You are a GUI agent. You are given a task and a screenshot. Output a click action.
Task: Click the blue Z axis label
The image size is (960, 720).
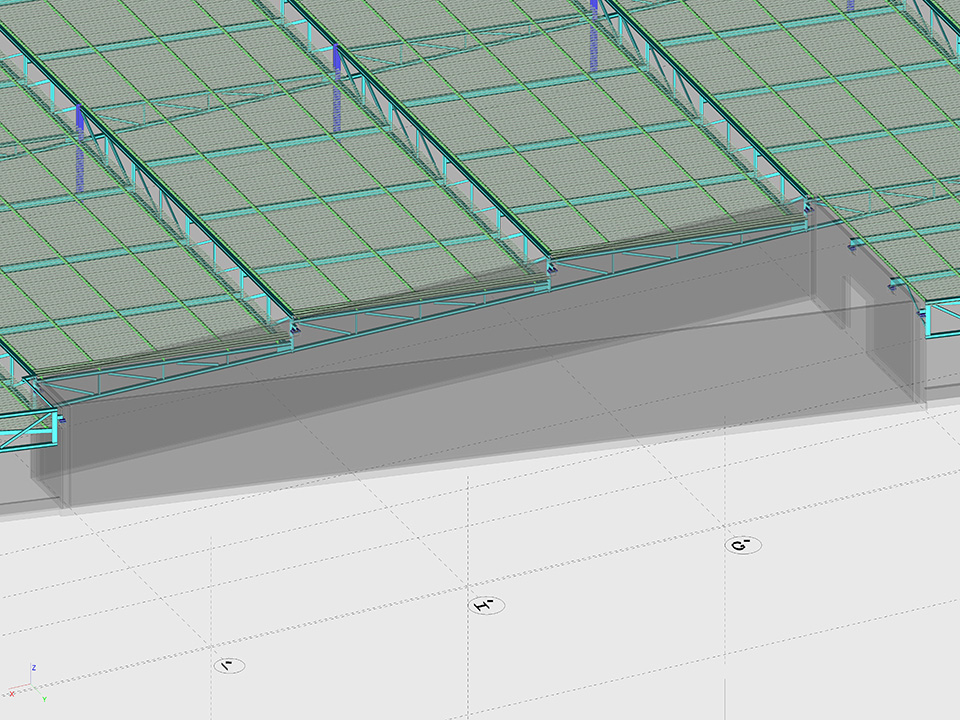click(34, 667)
